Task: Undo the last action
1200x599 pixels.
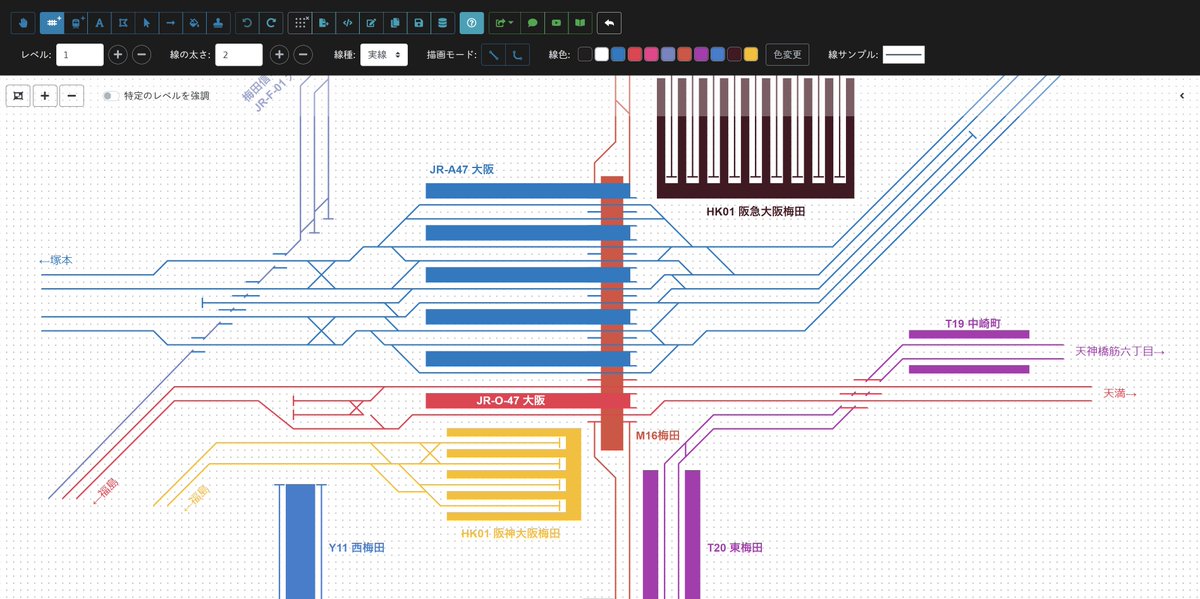Action: point(247,22)
